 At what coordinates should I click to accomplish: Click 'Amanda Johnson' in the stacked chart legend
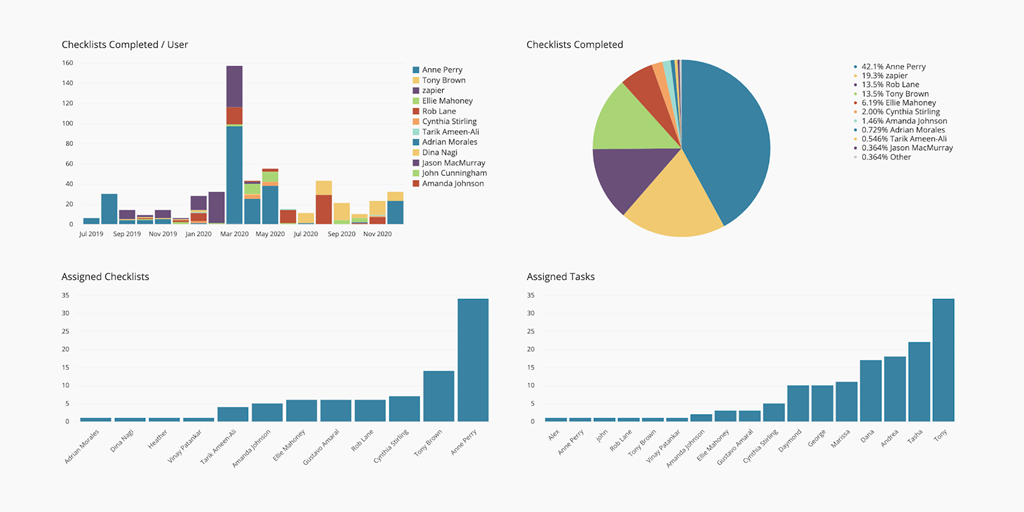448,184
